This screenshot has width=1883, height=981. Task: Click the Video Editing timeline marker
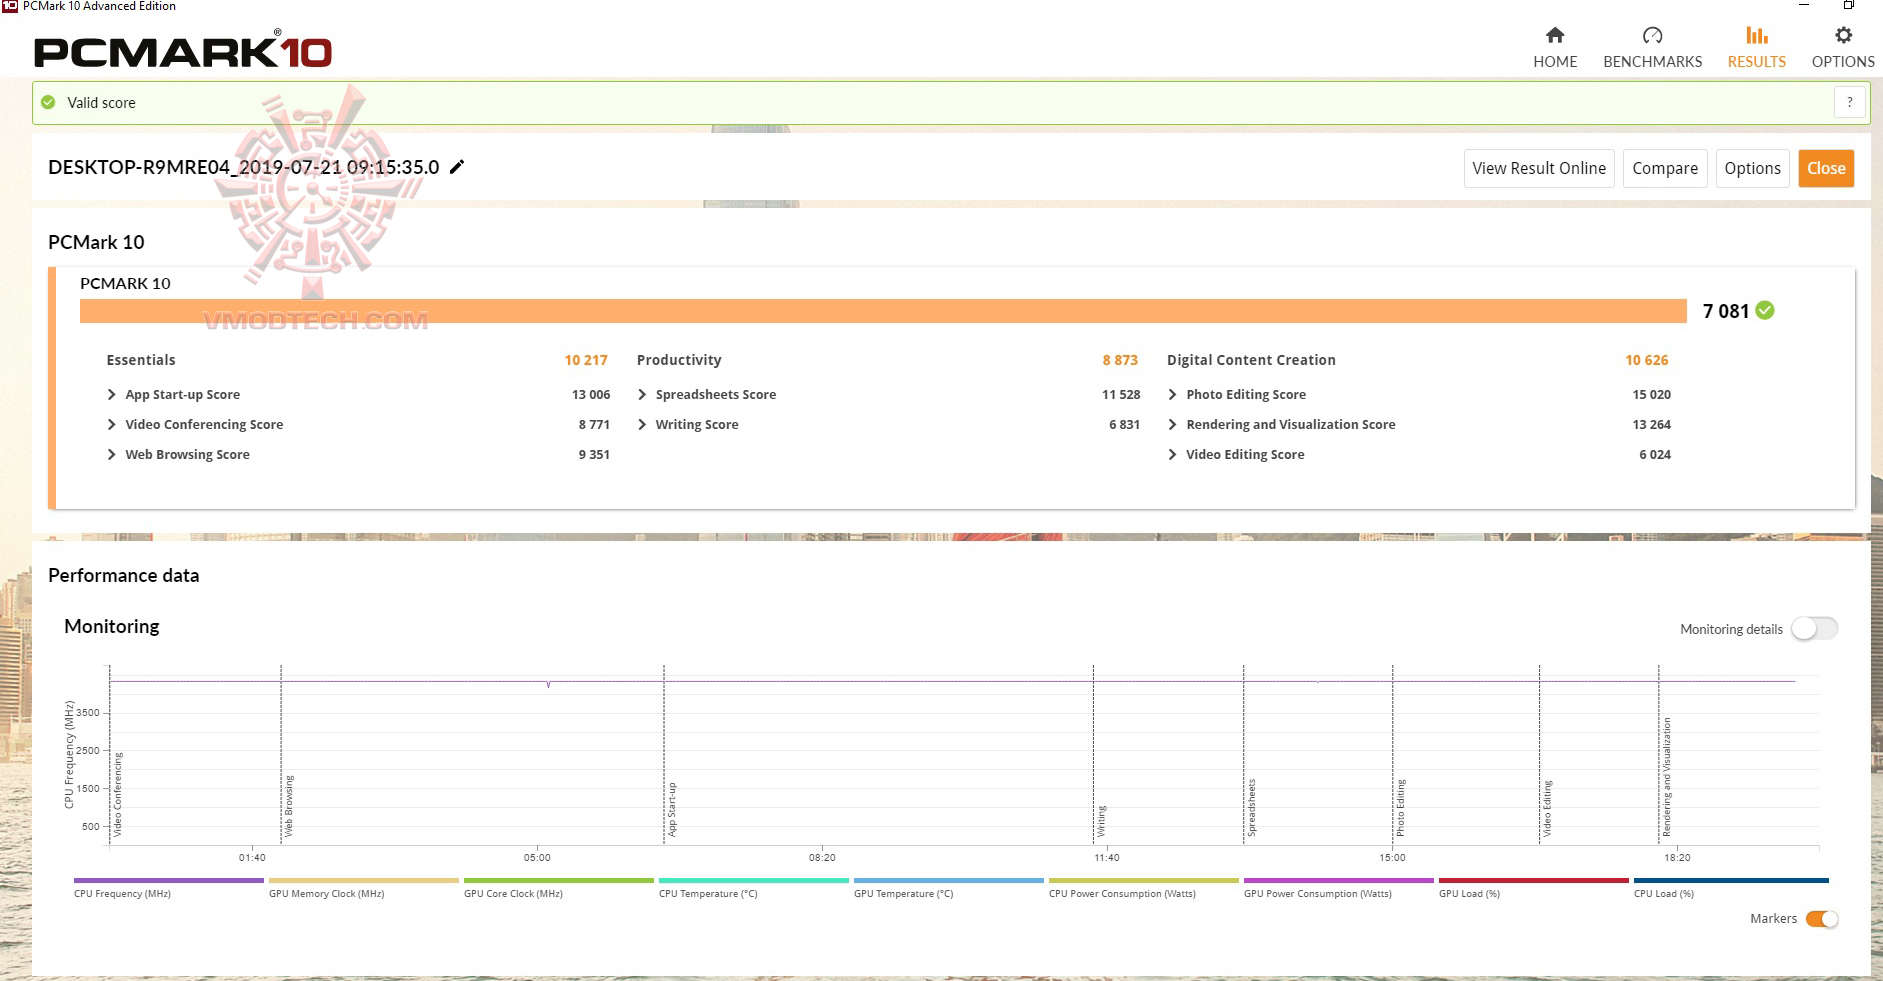pos(1548,809)
